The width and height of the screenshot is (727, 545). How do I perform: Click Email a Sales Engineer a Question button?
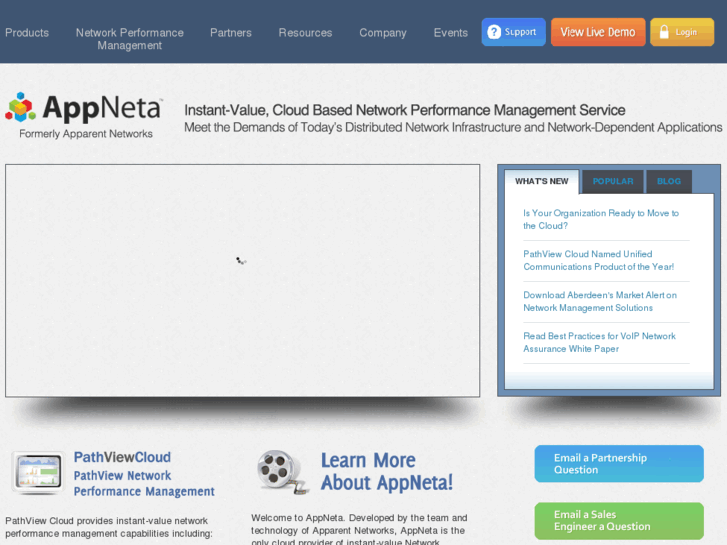pos(619,521)
